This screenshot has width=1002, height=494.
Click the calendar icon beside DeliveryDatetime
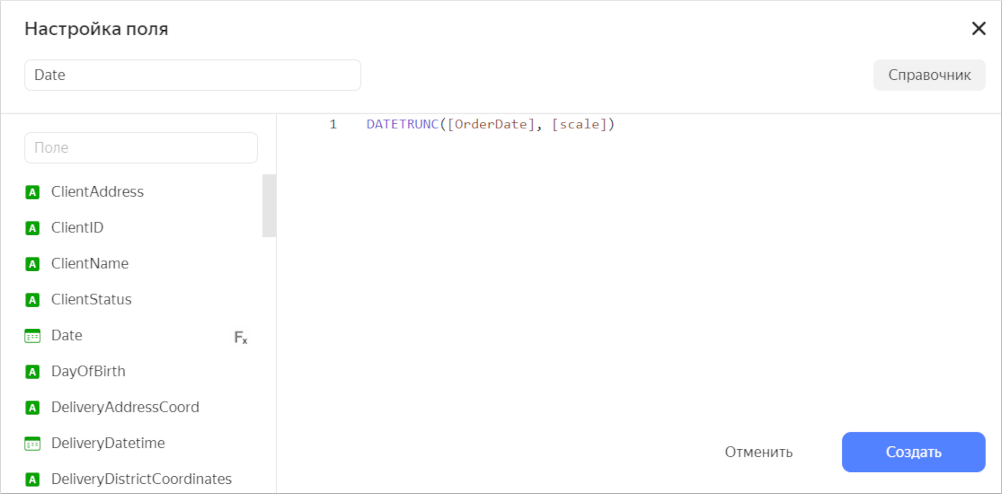[32, 443]
